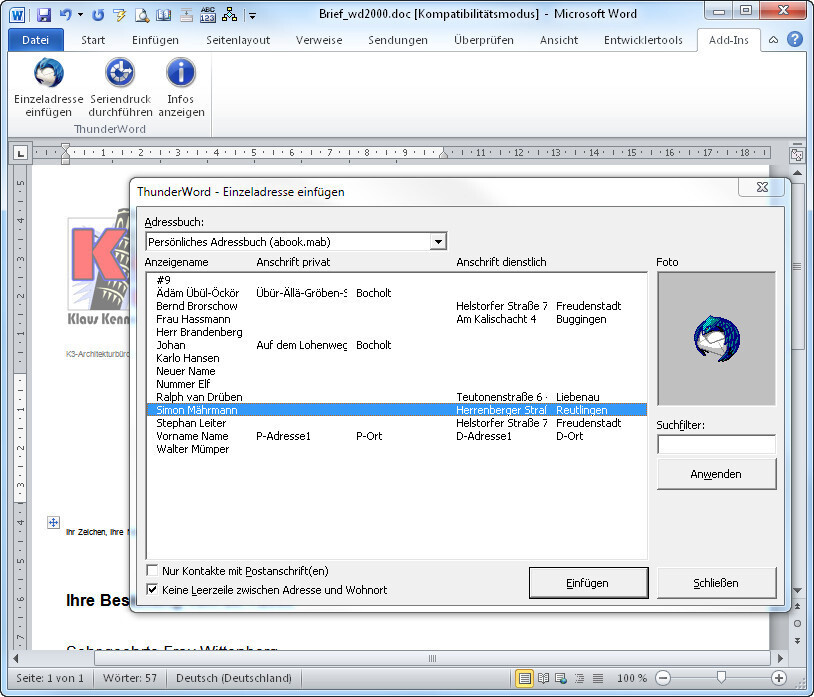Save the document via quick access icon
The image size is (814, 697).
click(44, 15)
